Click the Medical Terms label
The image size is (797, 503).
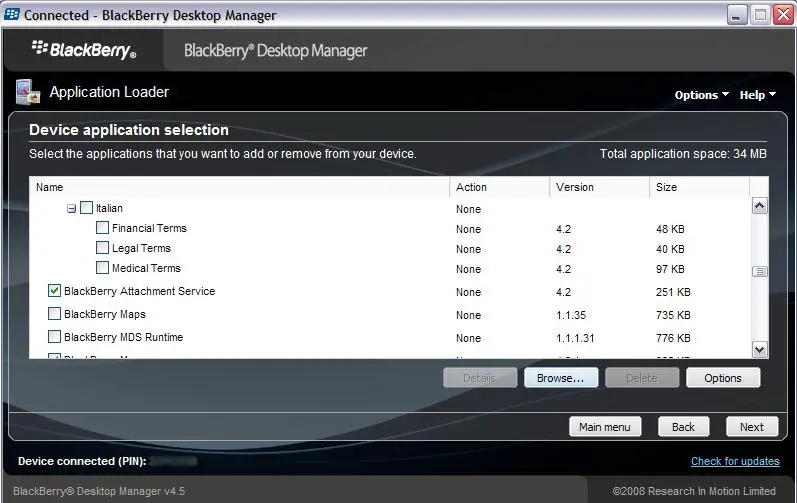click(146, 268)
